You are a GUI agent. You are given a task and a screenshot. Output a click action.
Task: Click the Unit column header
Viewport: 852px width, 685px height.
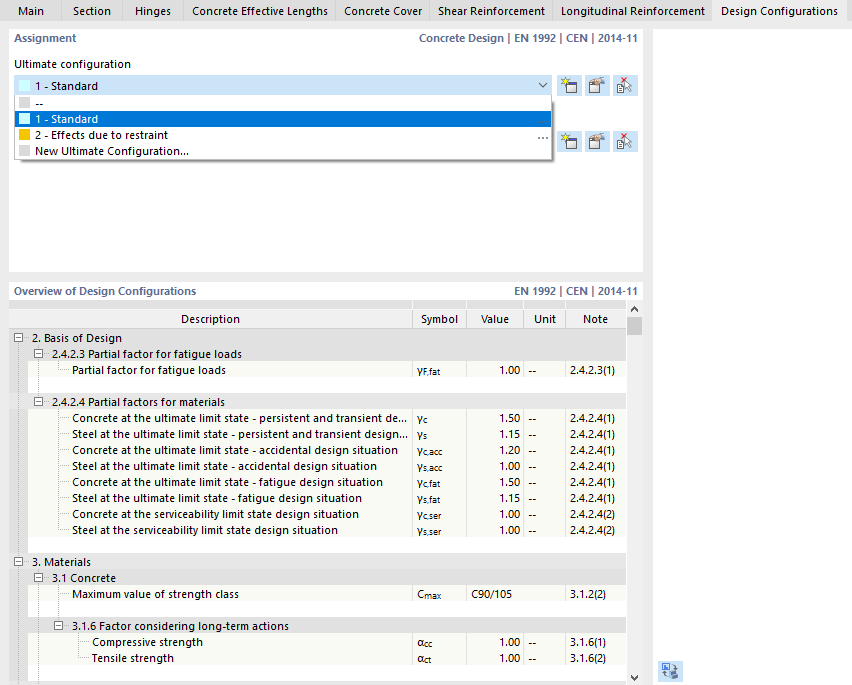[544, 319]
